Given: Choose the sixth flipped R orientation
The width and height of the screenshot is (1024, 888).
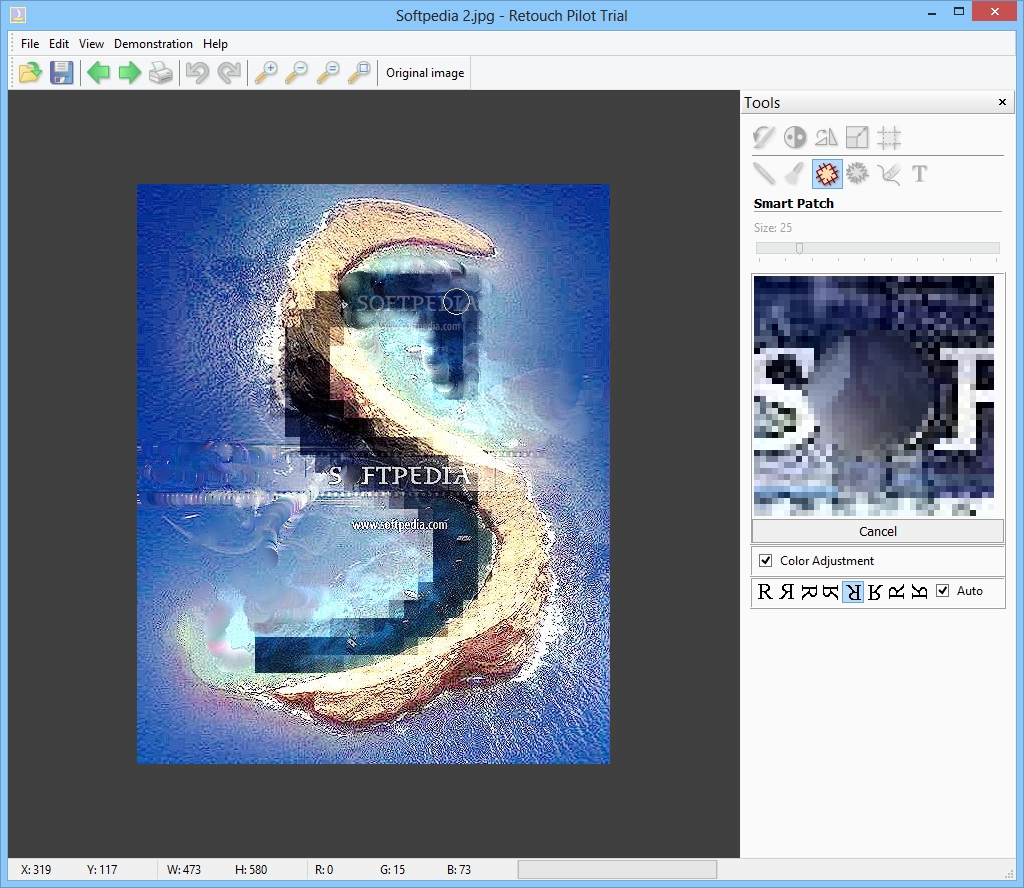Looking at the screenshot, I should (x=875, y=592).
